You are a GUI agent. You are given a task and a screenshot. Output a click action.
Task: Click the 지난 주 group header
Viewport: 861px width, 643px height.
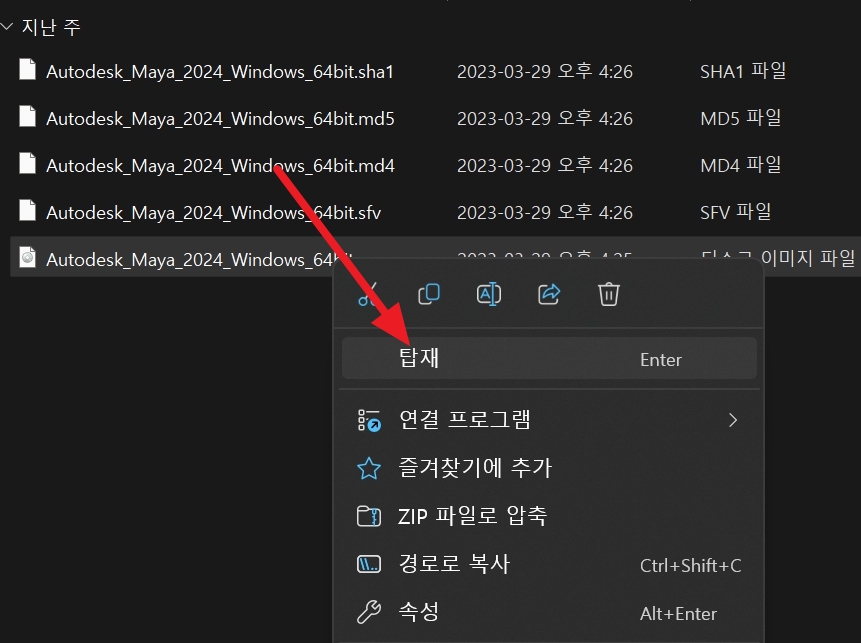point(51,27)
